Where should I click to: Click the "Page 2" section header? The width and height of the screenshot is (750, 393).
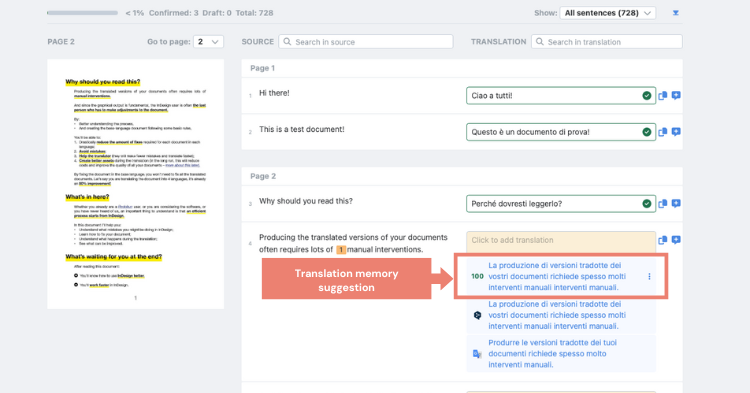click(x=263, y=176)
